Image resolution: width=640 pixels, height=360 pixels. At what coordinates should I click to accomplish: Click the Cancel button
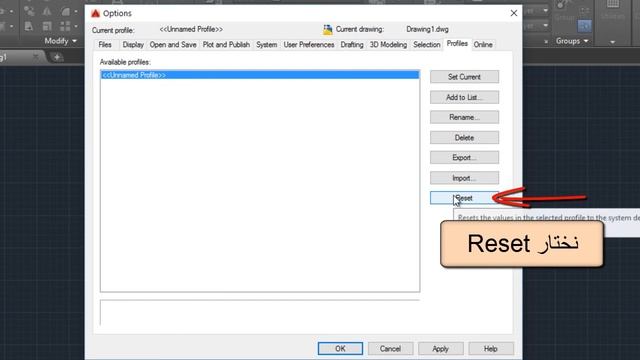tap(390, 349)
